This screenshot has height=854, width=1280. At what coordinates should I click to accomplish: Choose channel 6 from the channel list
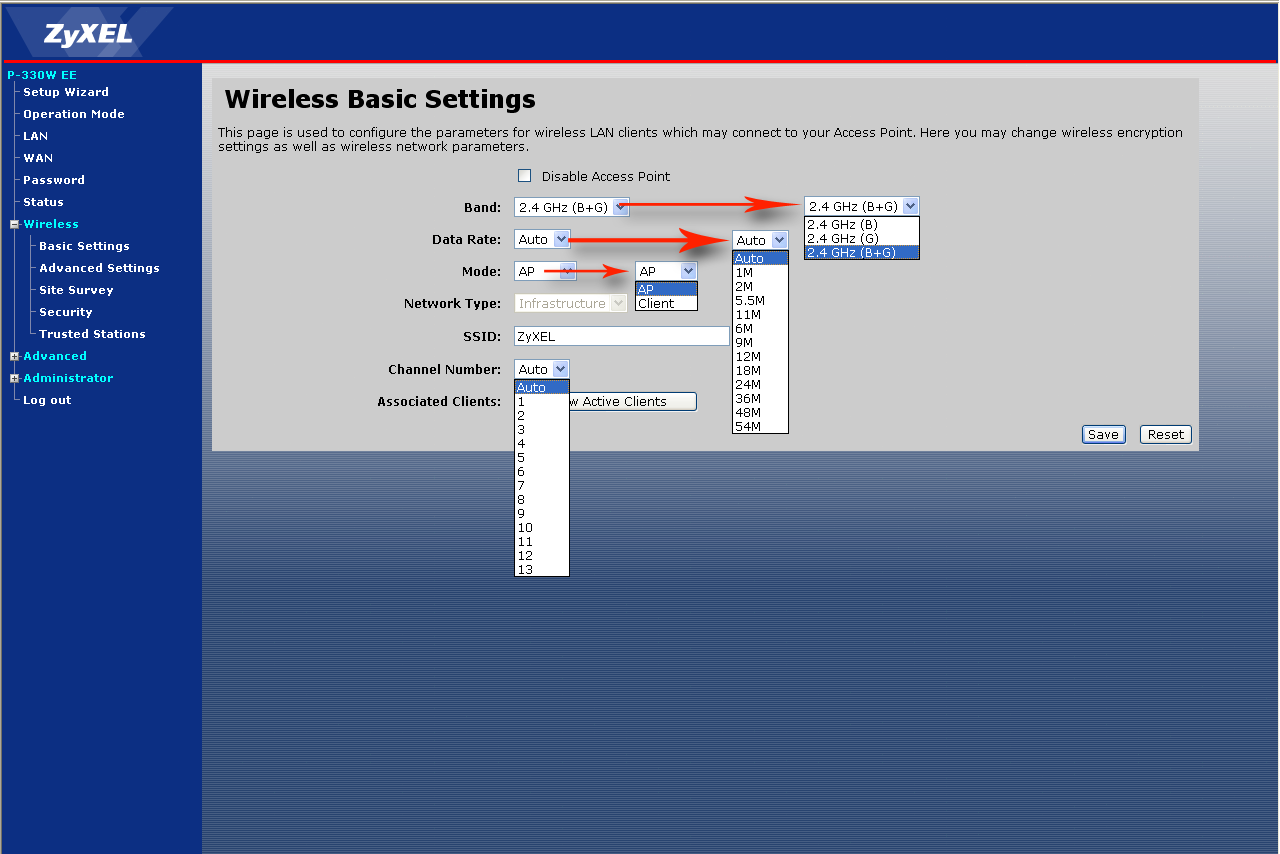542,471
